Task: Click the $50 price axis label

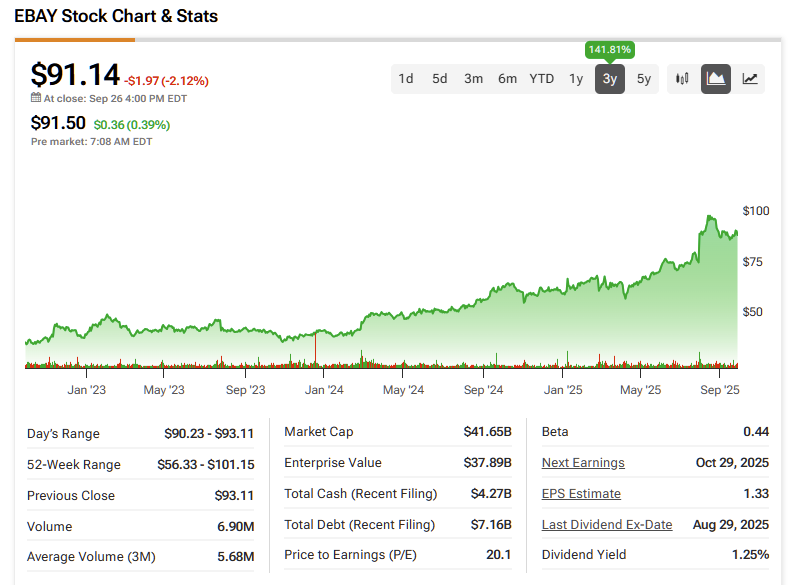Action: click(752, 311)
